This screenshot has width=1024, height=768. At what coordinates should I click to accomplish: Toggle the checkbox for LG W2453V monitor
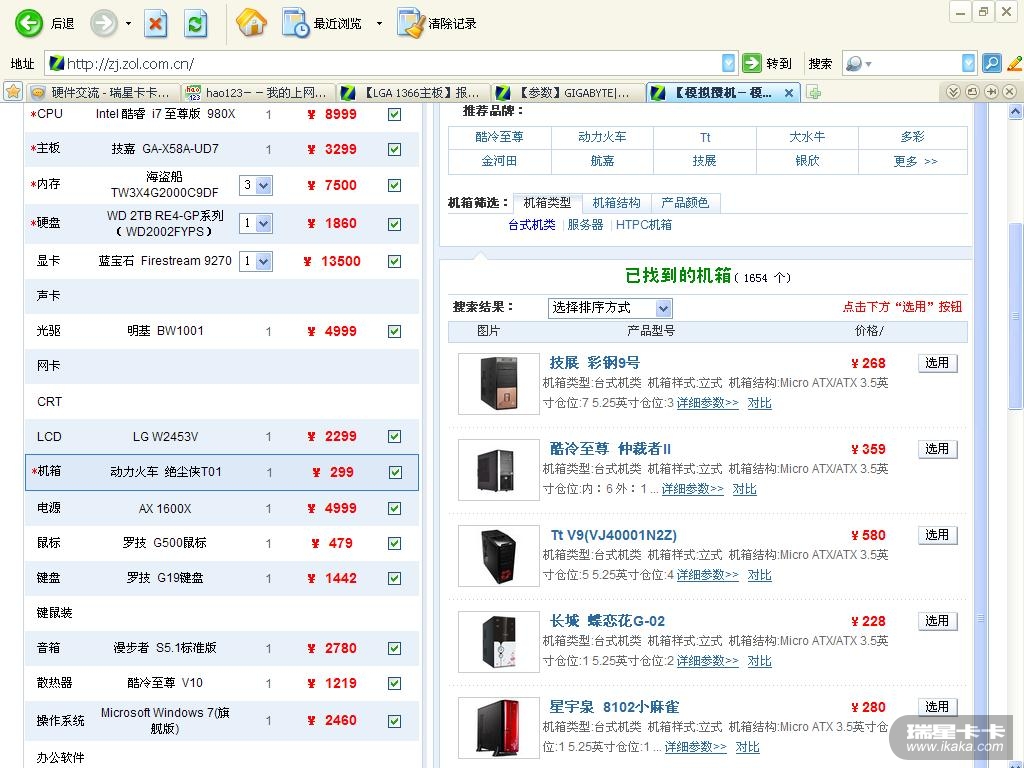pyautogui.click(x=394, y=437)
